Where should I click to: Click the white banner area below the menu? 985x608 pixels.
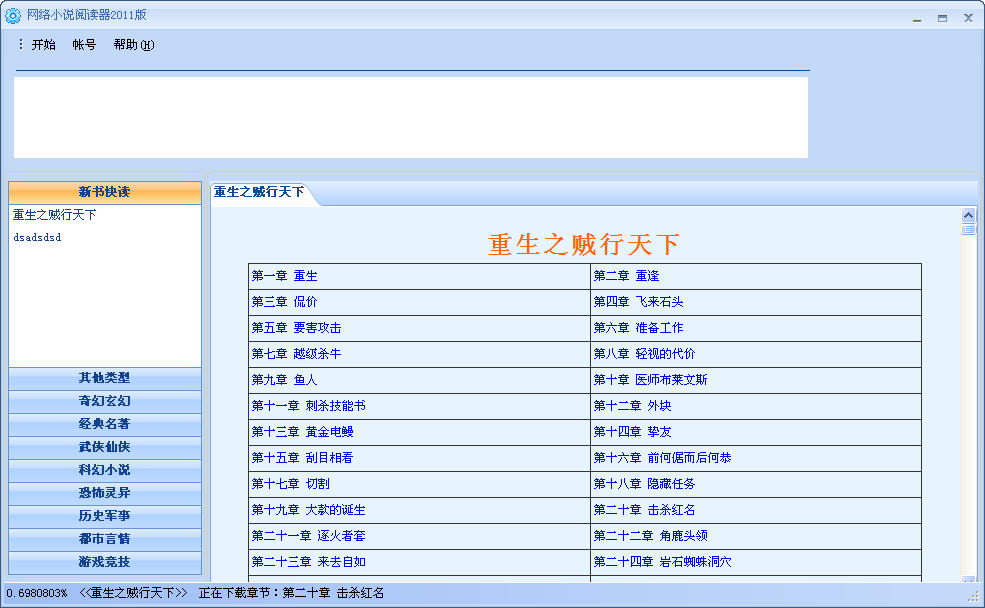point(411,117)
